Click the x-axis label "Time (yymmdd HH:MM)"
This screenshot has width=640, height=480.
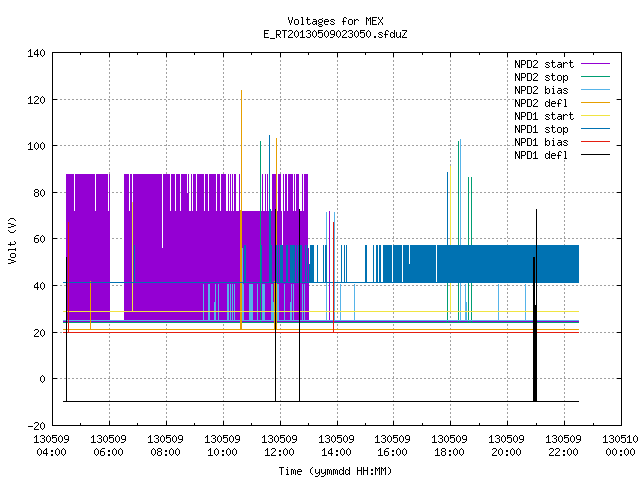pyautogui.click(x=336, y=471)
